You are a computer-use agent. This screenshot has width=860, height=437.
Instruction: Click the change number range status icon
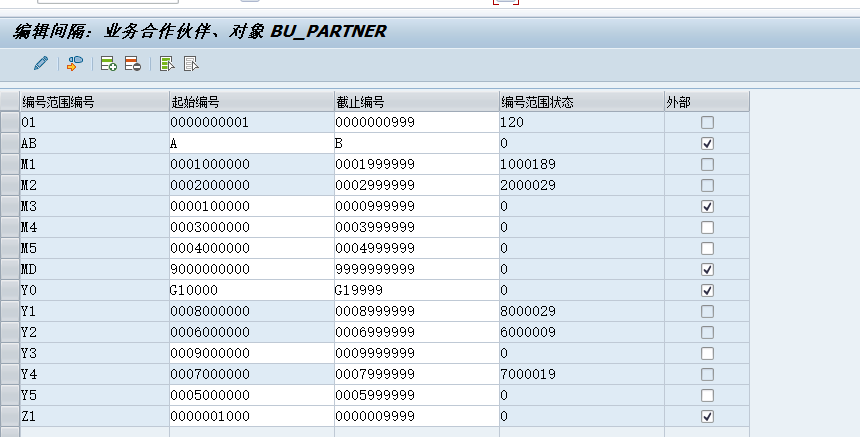click(x=75, y=64)
